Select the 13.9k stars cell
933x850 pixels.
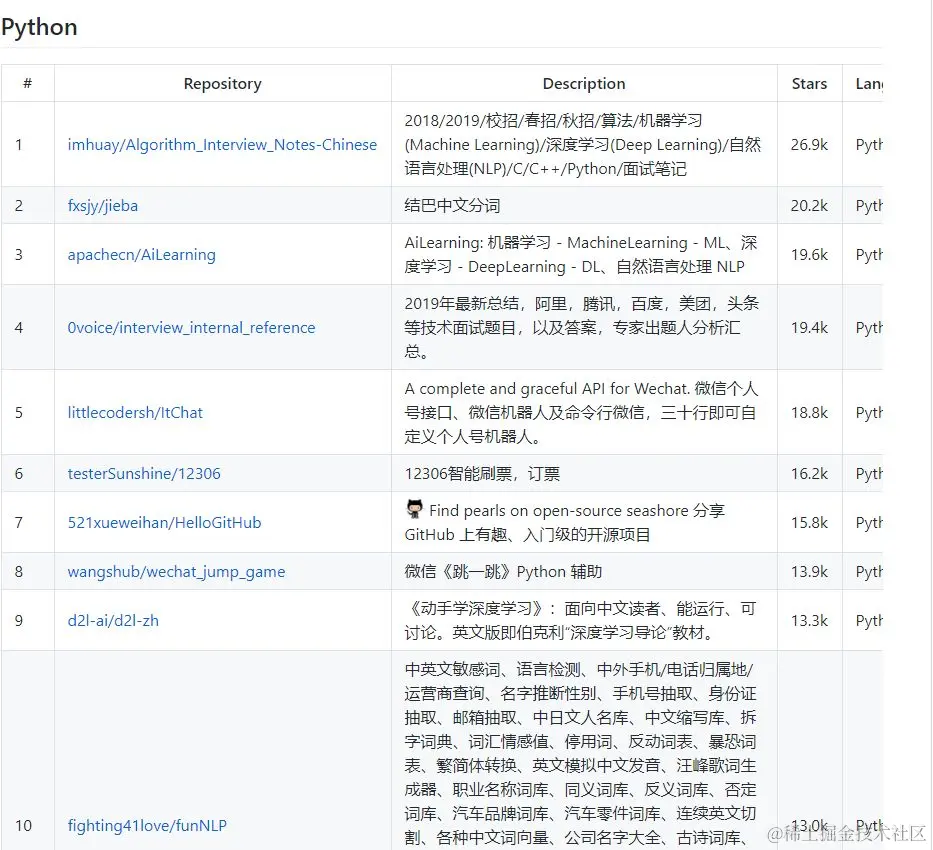tap(809, 572)
